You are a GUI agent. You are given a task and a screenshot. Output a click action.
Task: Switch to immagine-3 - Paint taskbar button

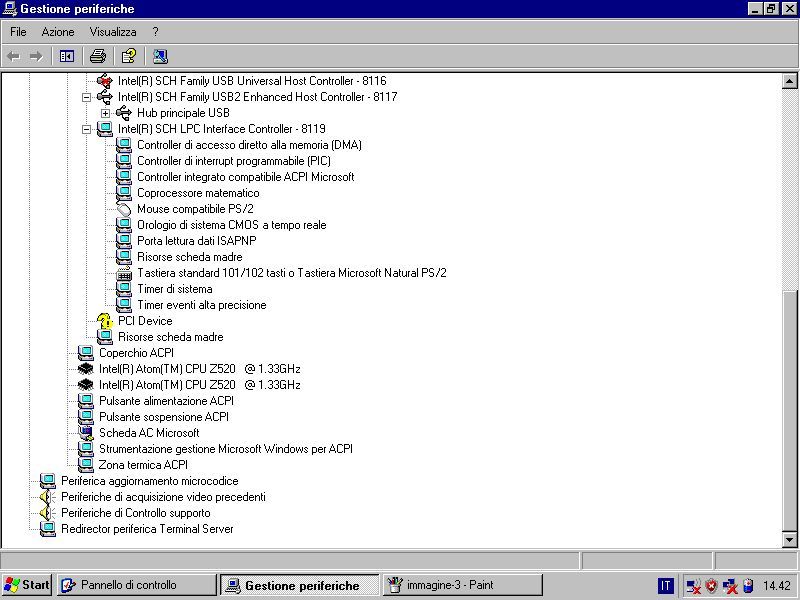click(x=462, y=585)
